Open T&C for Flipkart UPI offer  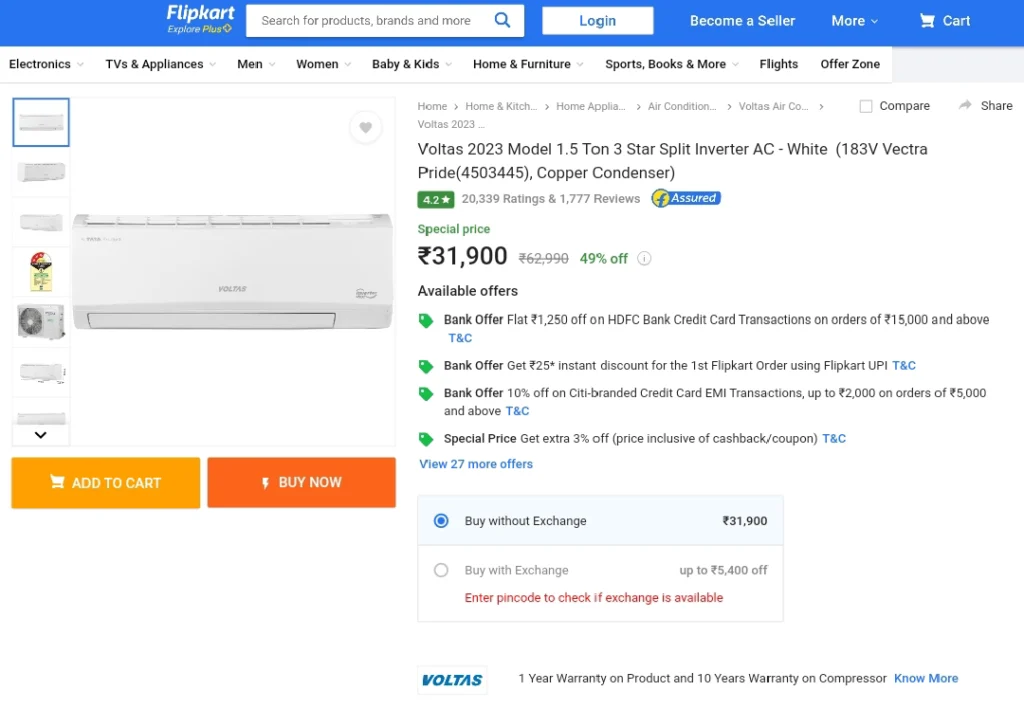(x=904, y=366)
